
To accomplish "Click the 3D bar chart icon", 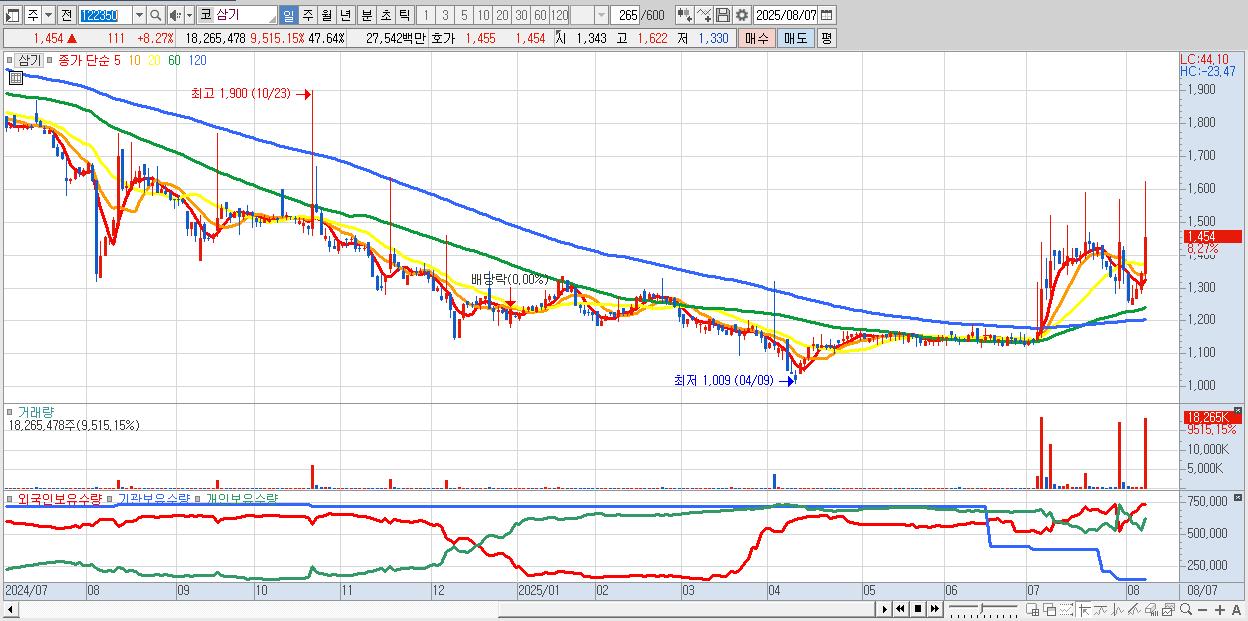I will (1152, 610).
